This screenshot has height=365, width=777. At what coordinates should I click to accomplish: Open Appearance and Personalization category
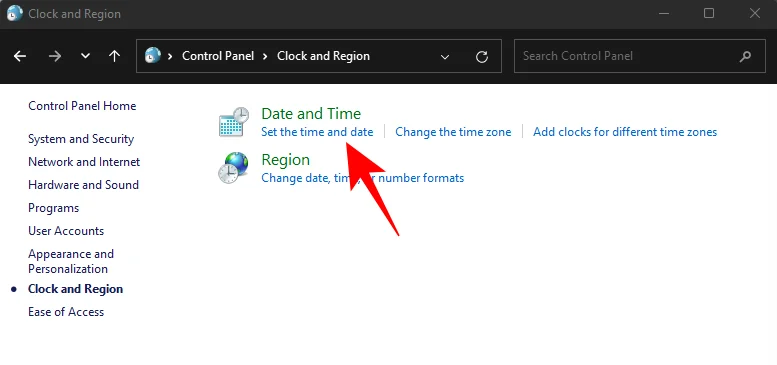pos(71,261)
